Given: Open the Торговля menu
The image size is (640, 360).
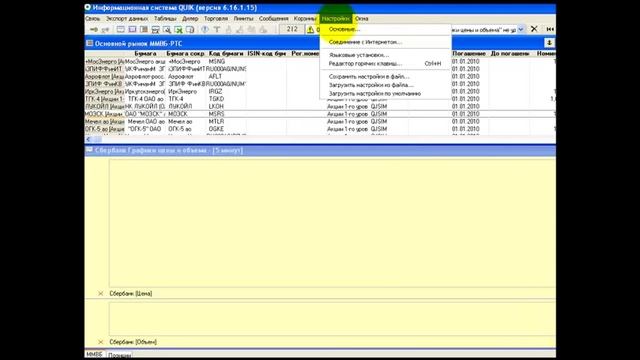Looking at the screenshot, I should (x=216, y=19).
